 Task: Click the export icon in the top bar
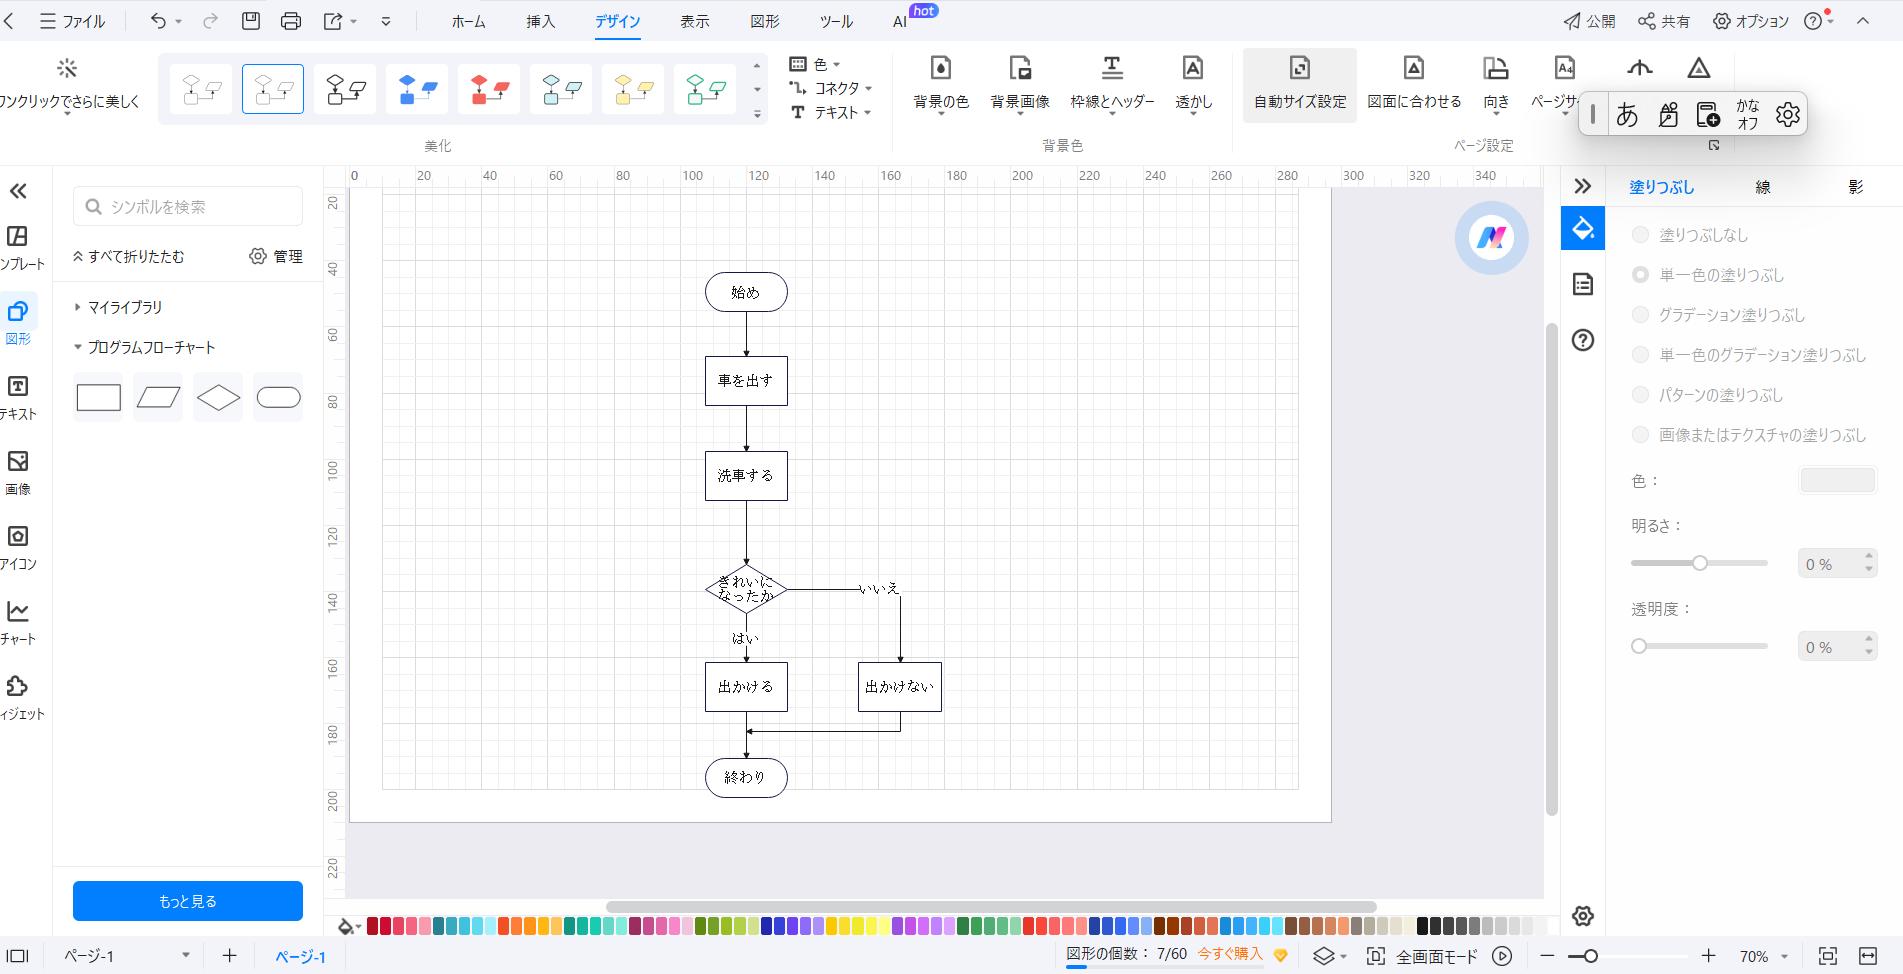(333, 21)
